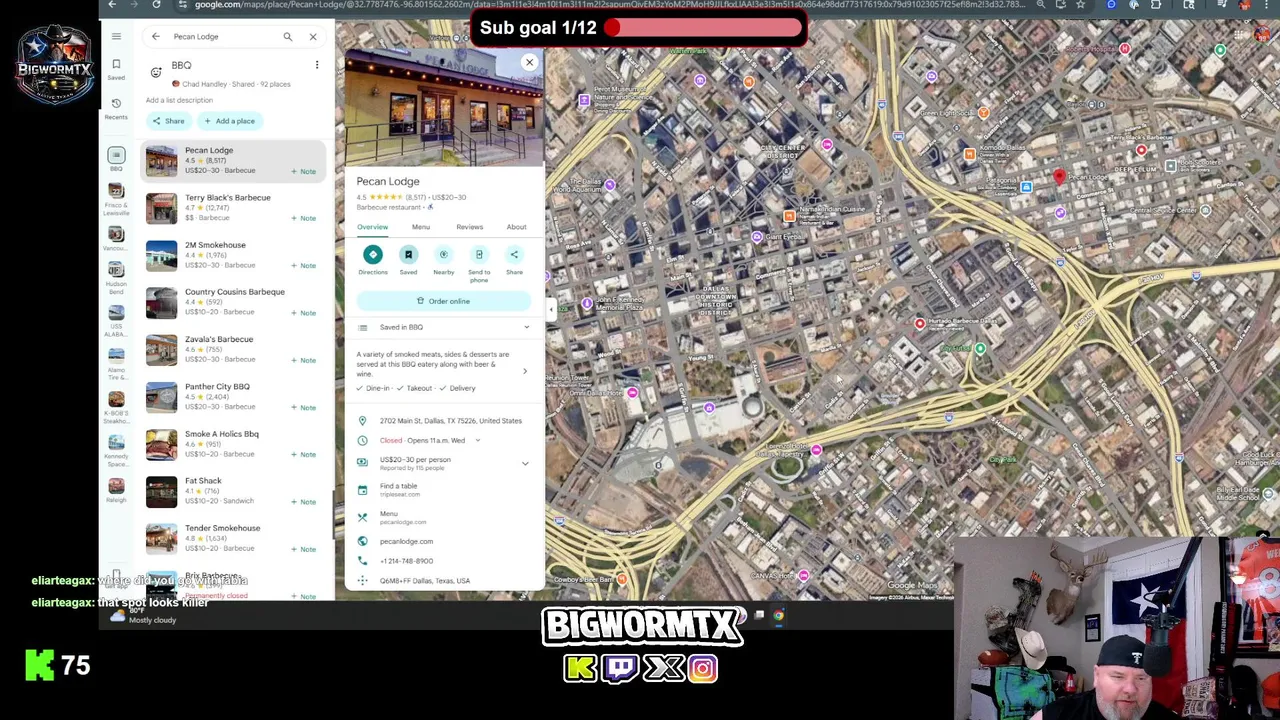Click the search magnifier icon
Image resolution: width=1280 pixels, height=720 pixels.
click(x=287, y=37)
